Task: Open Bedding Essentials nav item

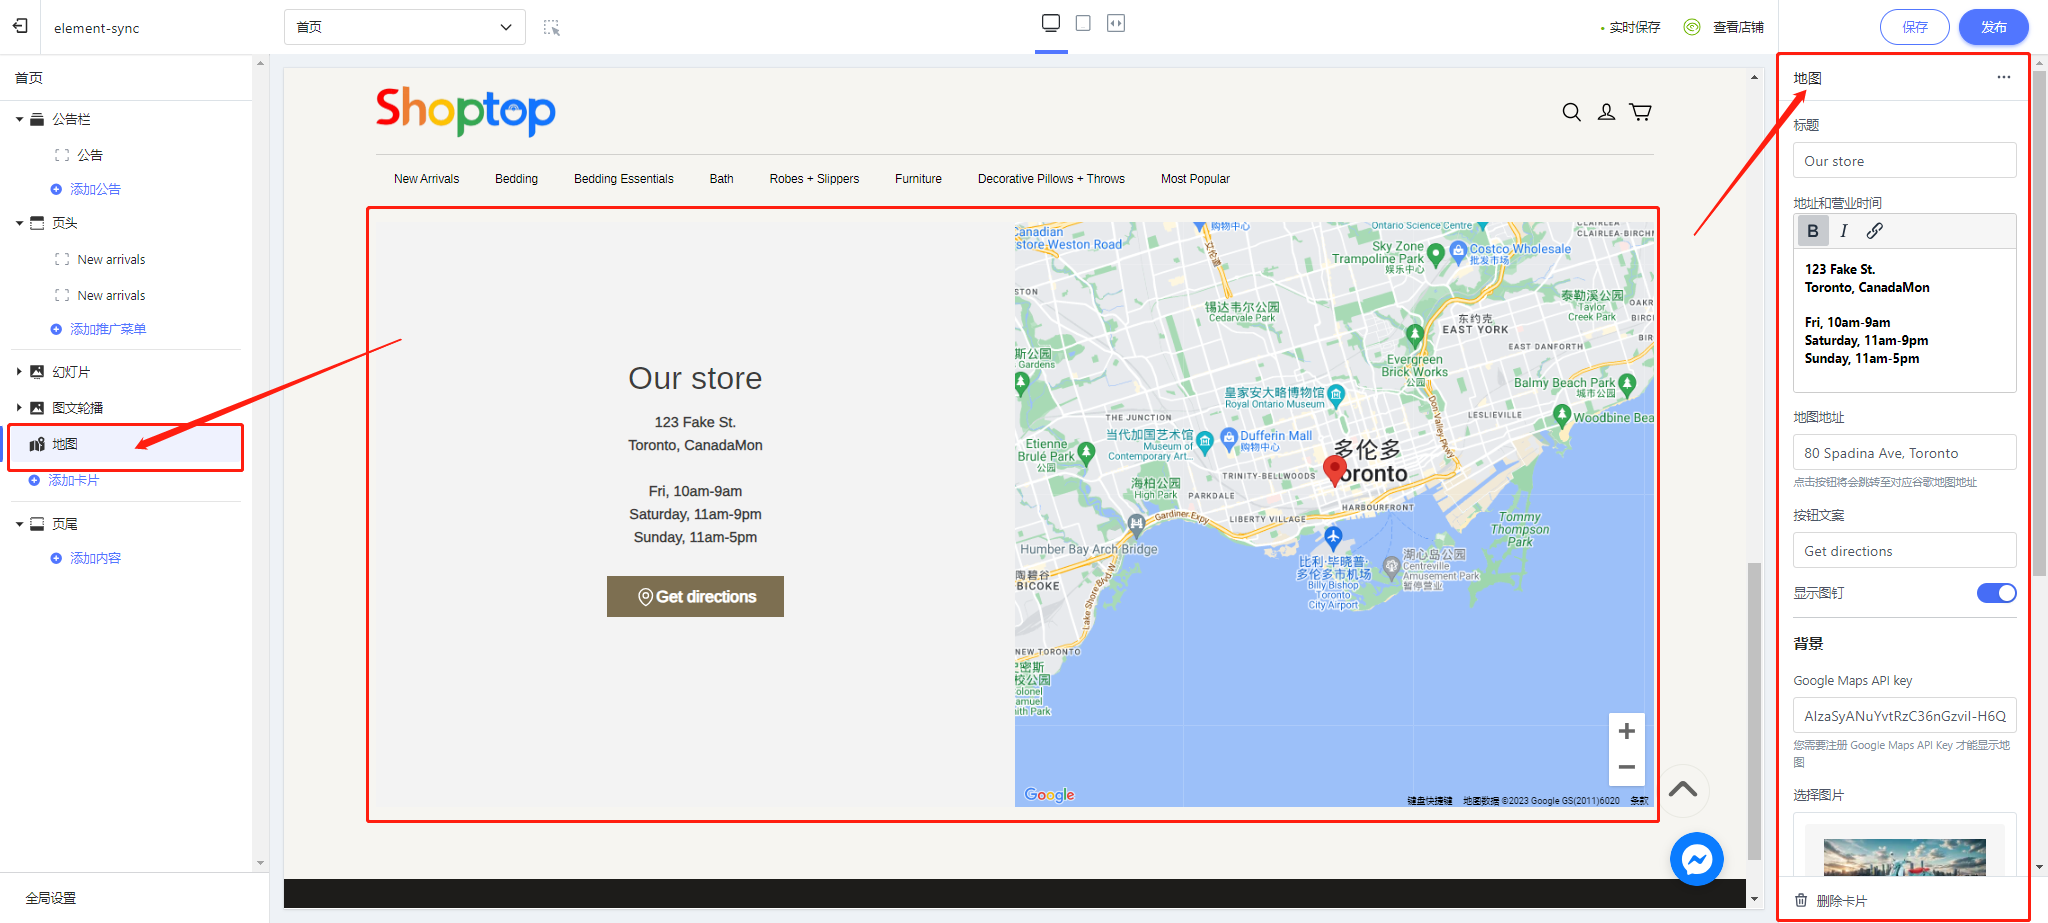Action: pyautogui.click(x=624, y=179)
